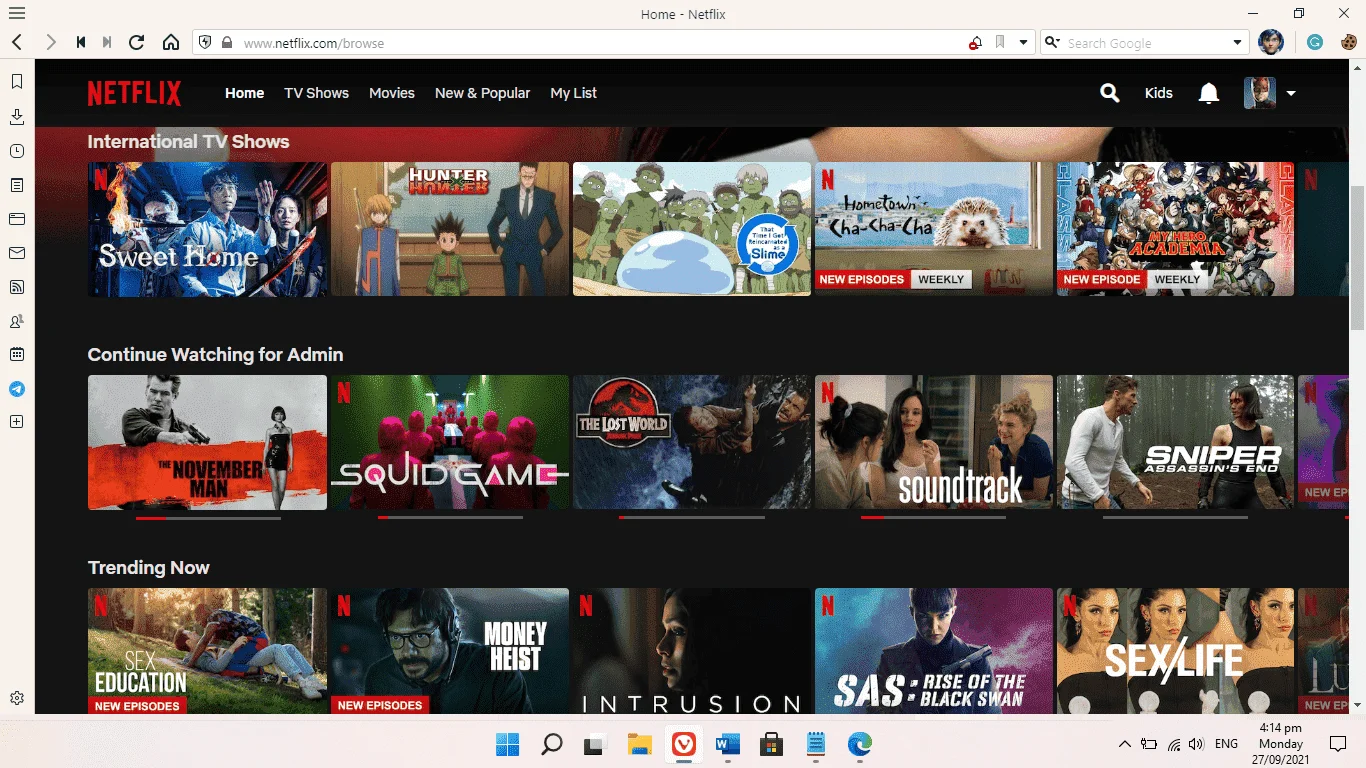The height and width of the screenshot is (768, 1366).
Task: Click in the Search Google field
Action: [1146, 43]
